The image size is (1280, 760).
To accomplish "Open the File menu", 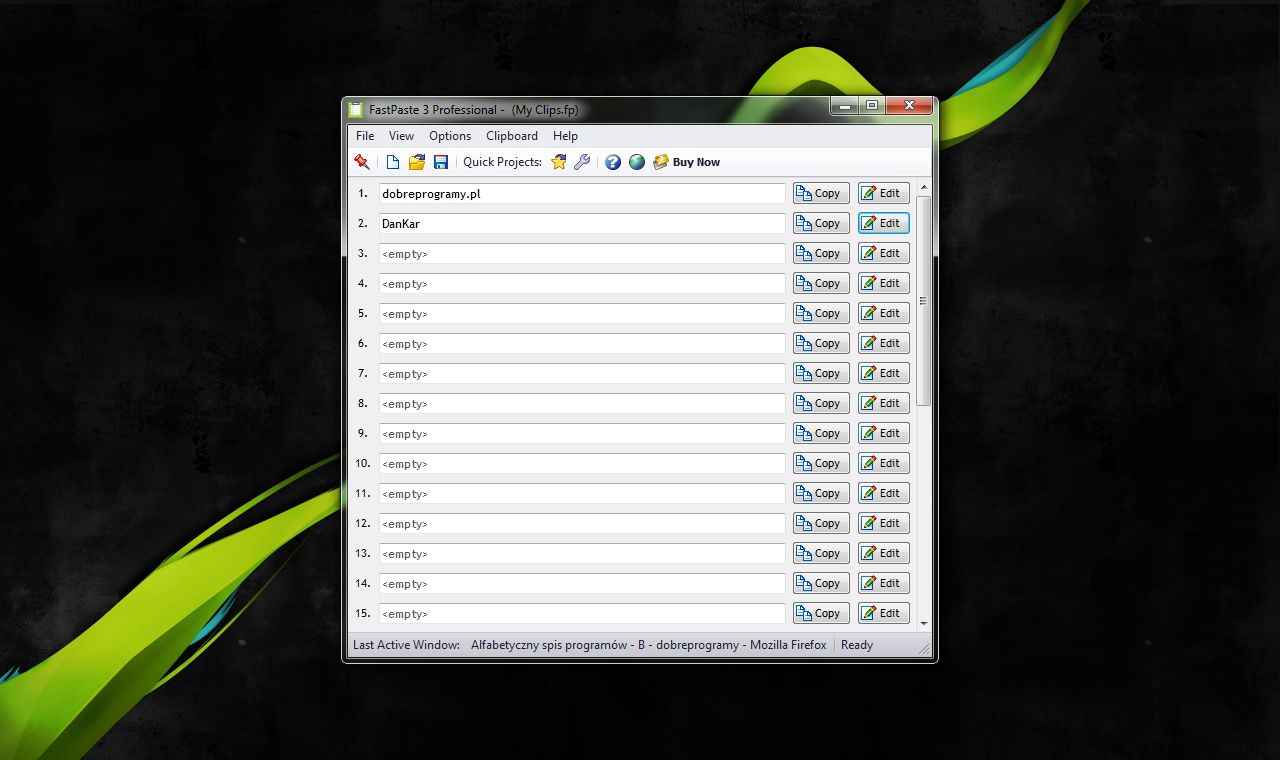I will tap(364, 135).
